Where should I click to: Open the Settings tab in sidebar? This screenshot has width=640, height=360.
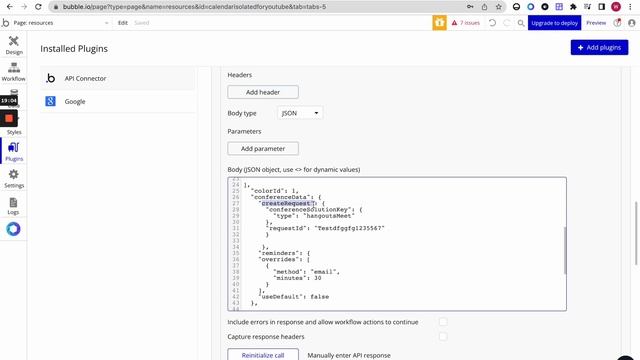pyautogui.click(x=14, y=179)
